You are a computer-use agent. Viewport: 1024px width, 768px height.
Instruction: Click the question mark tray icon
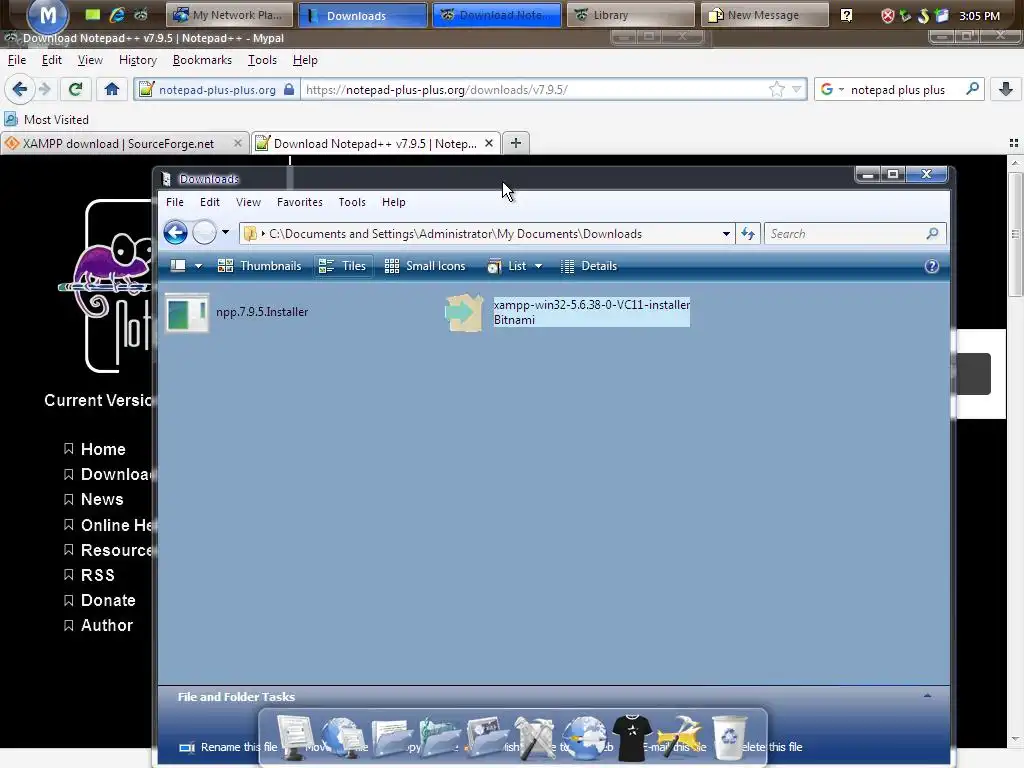pyautogui.click(x=846, y=15)
